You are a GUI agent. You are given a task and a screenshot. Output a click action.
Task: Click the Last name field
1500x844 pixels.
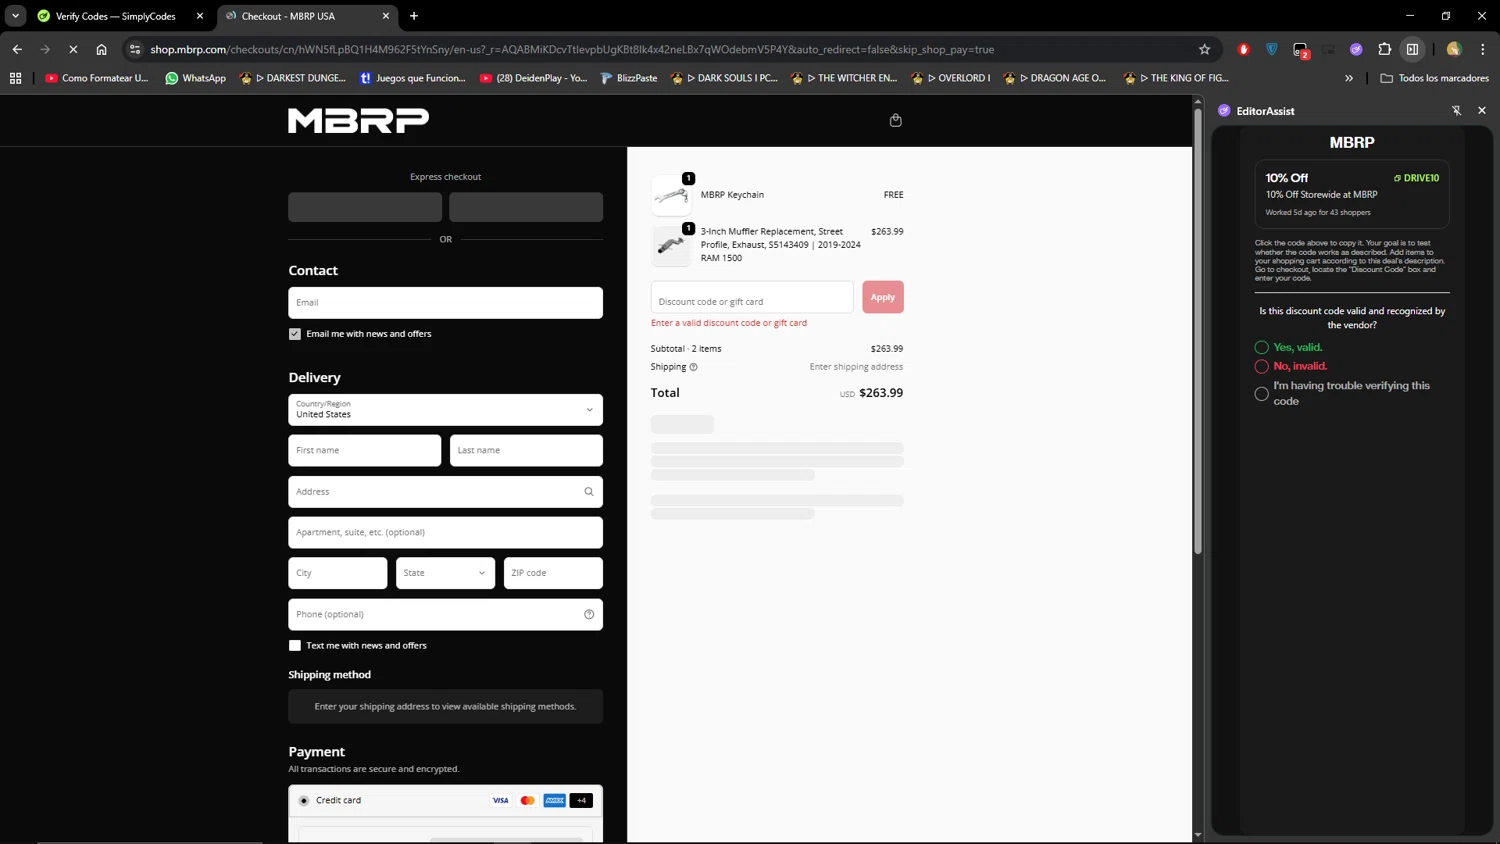click(x=526, y=450)
